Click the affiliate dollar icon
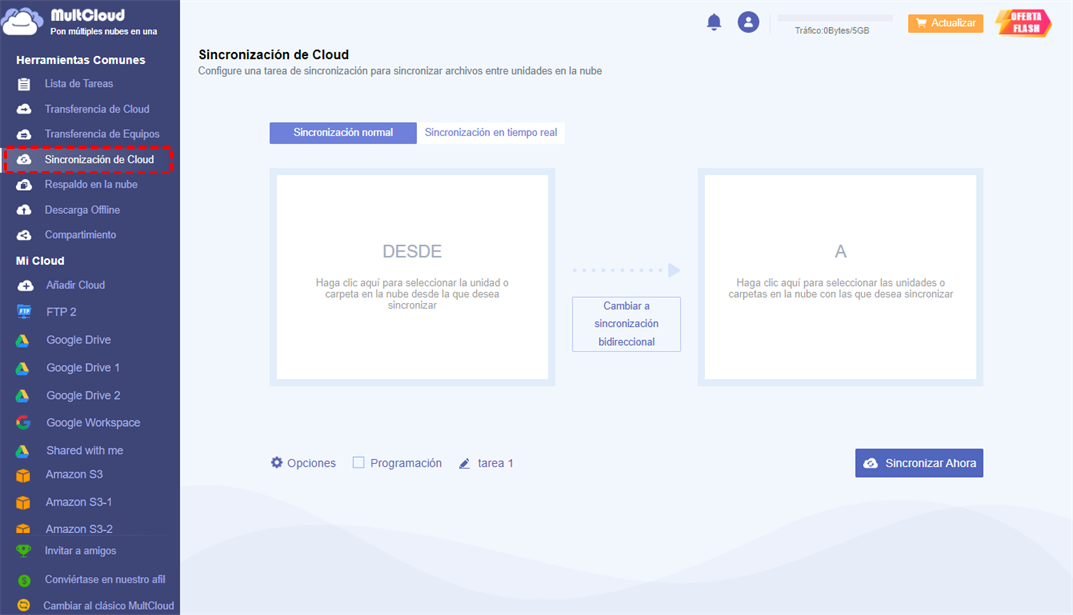1073x615 pixels. 24,581
